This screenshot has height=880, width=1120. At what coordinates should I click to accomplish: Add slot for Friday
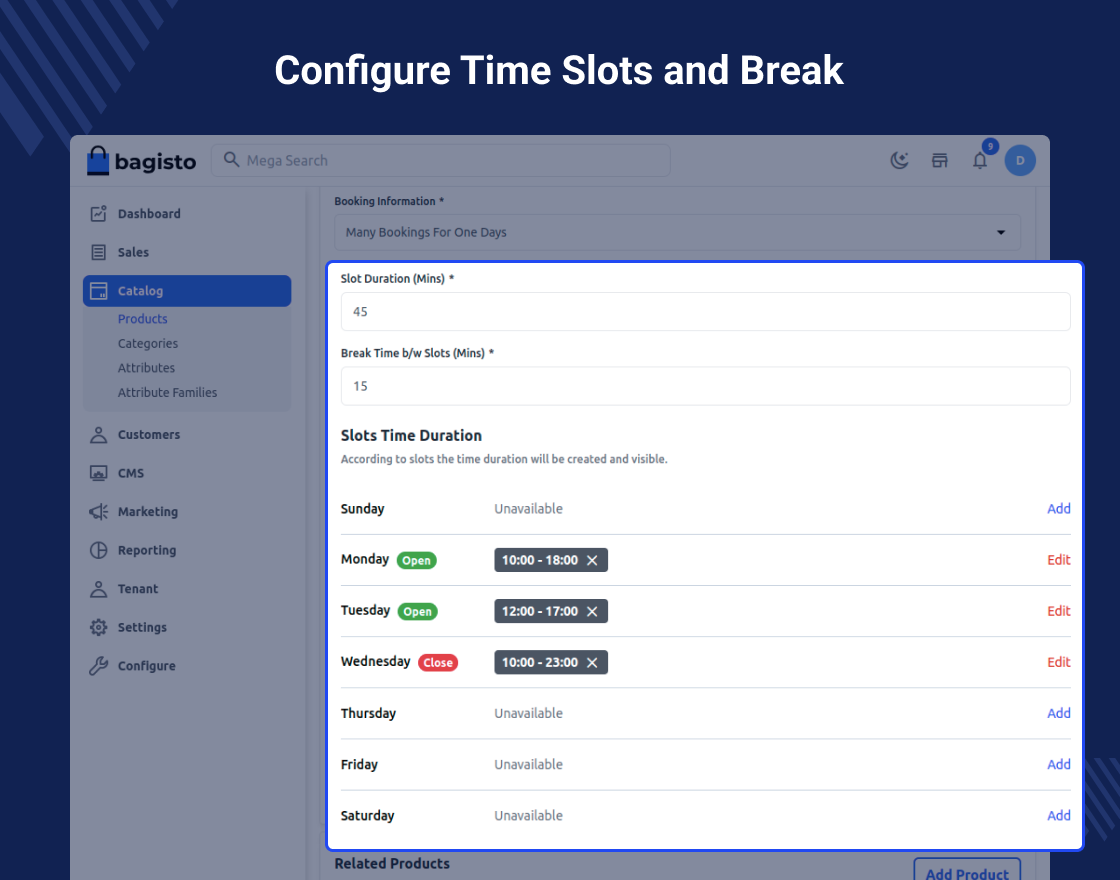pyautogui.click(x=1059, y=764)
